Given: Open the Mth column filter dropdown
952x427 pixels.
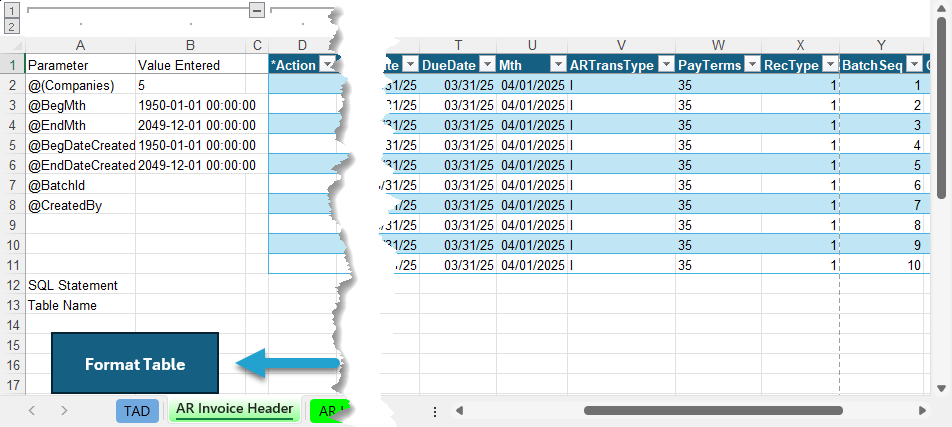Looking at the screenshot, I should point(559,65).
